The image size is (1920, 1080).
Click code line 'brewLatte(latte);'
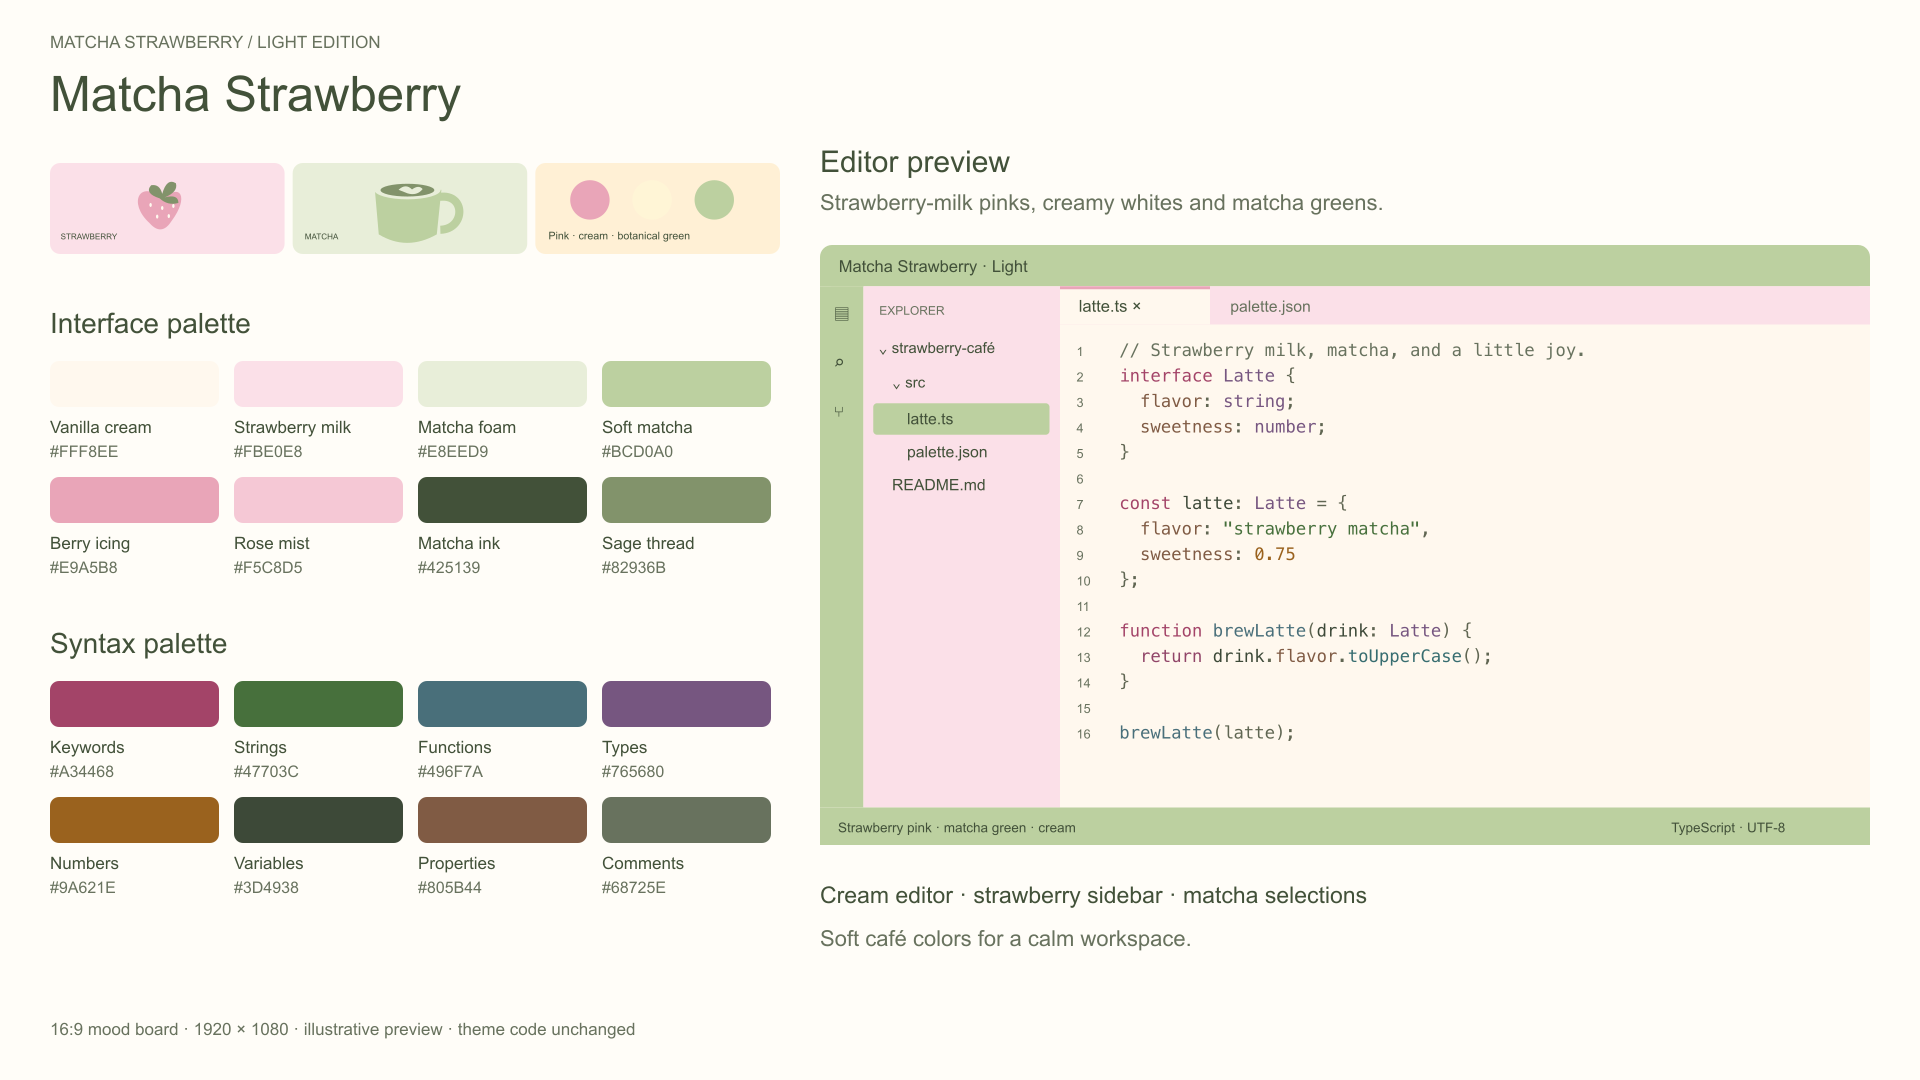1207,733
